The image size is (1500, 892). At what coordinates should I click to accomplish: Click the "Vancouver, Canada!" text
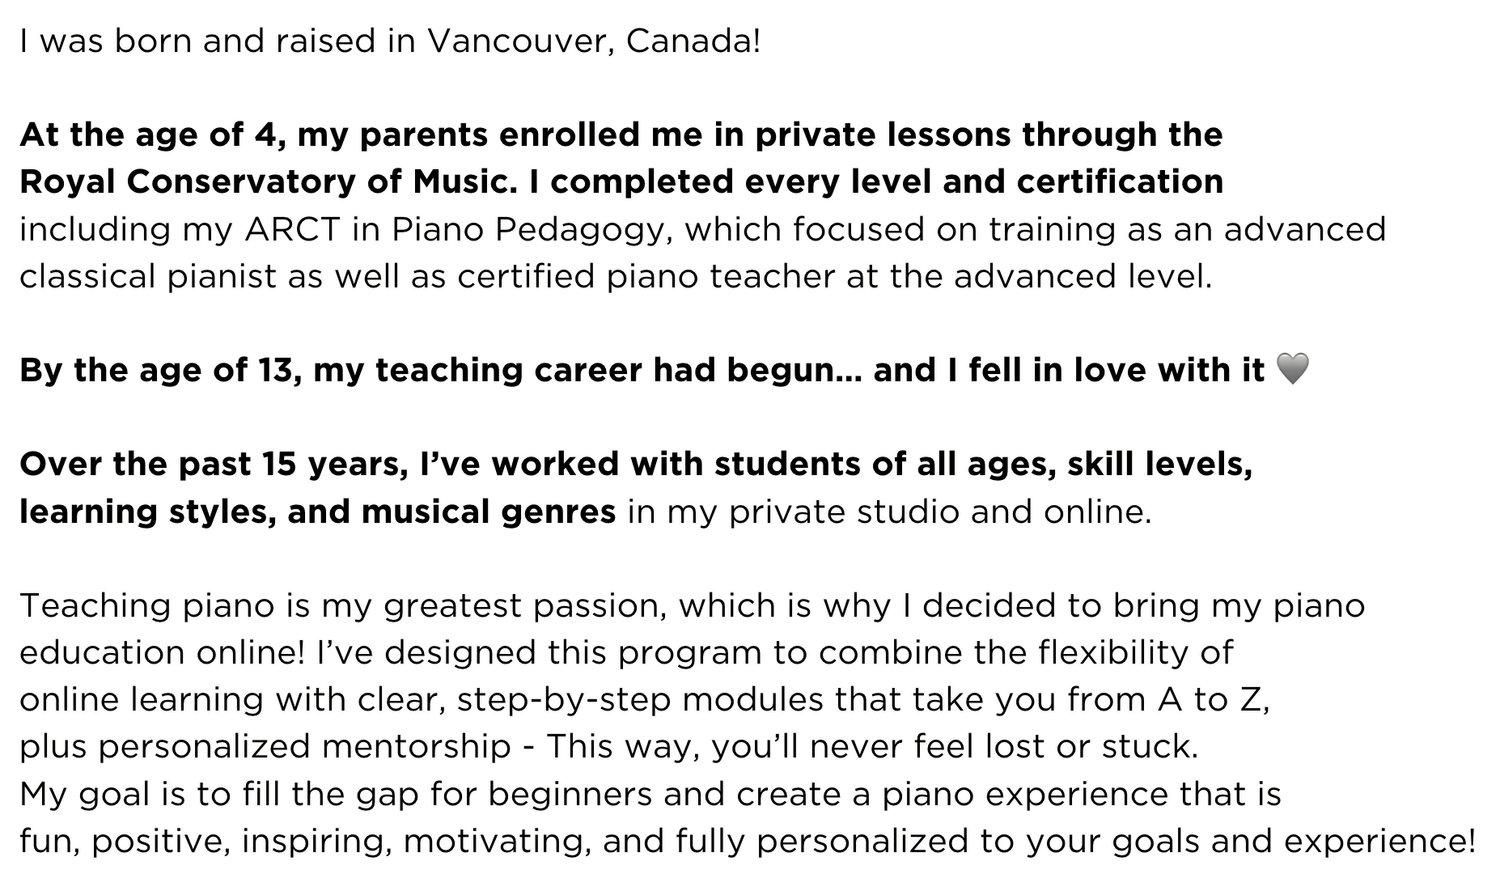coord(593,41)
